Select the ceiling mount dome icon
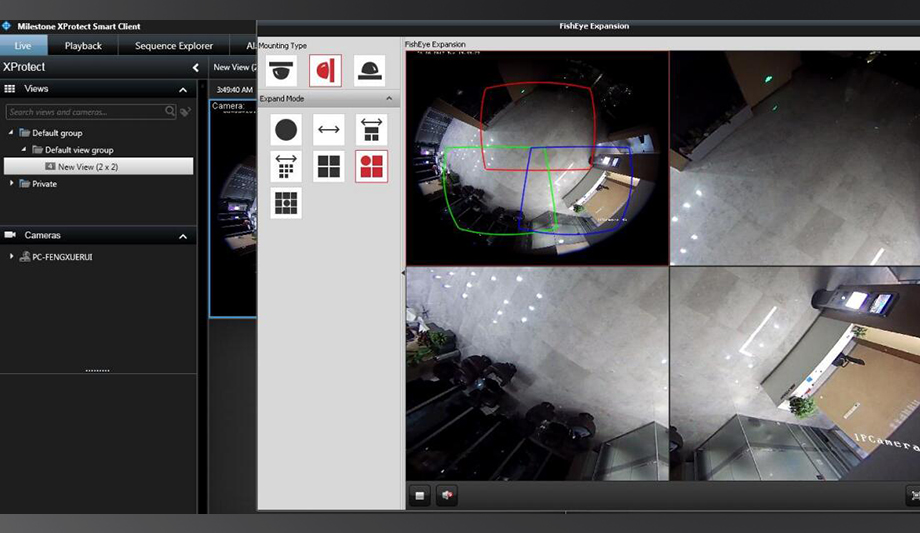The height and width of the screenshot is (533, 920). tap(282, 70)
